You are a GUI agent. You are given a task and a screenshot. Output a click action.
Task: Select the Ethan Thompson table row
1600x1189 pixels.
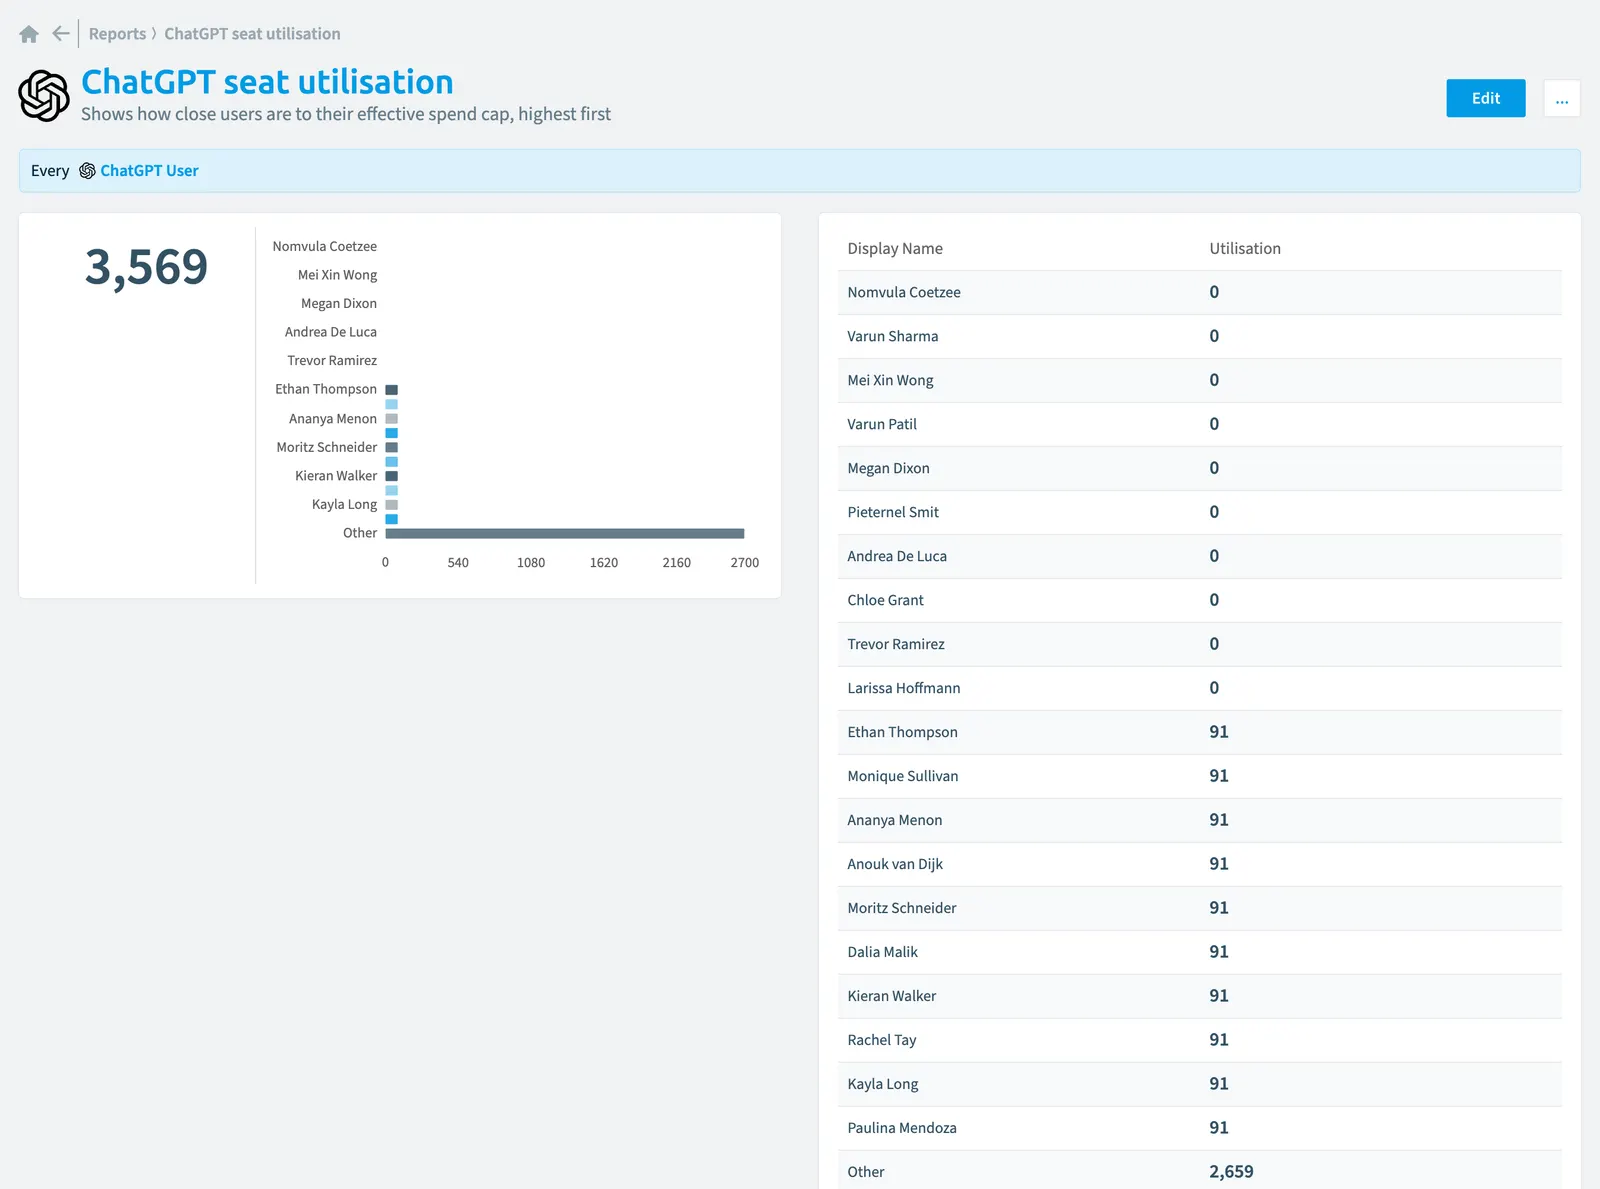[x=1199, y=733]
